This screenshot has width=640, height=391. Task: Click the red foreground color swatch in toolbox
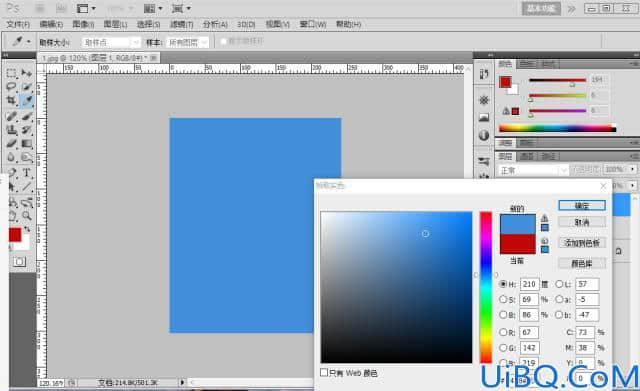point(15,235)
